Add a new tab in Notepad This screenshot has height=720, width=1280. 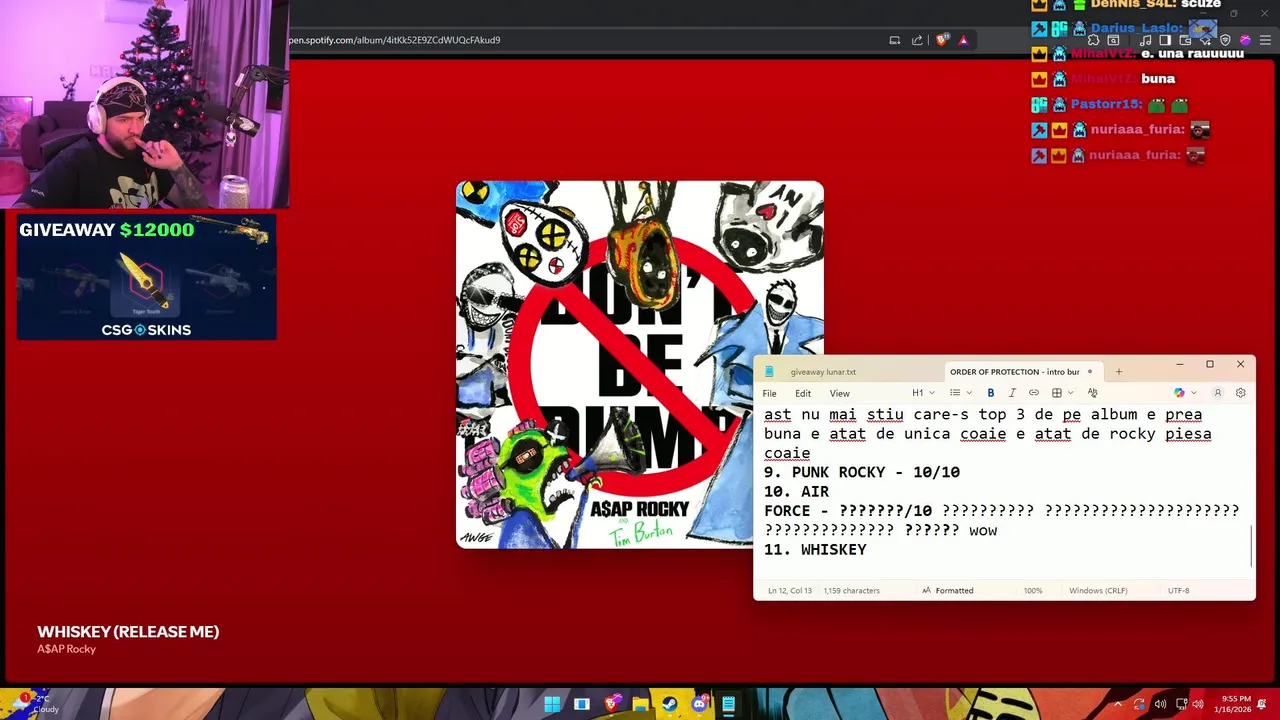[1118, 372]
